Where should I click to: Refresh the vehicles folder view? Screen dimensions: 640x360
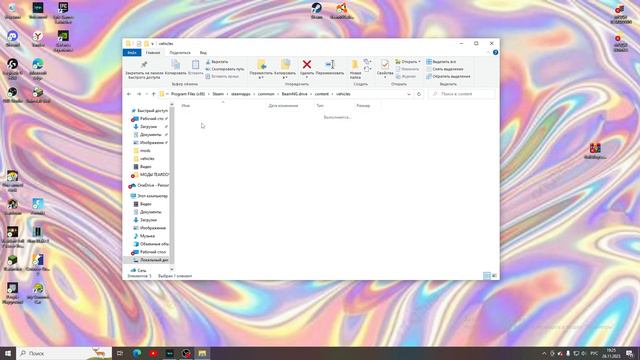(x=419, y=94)
